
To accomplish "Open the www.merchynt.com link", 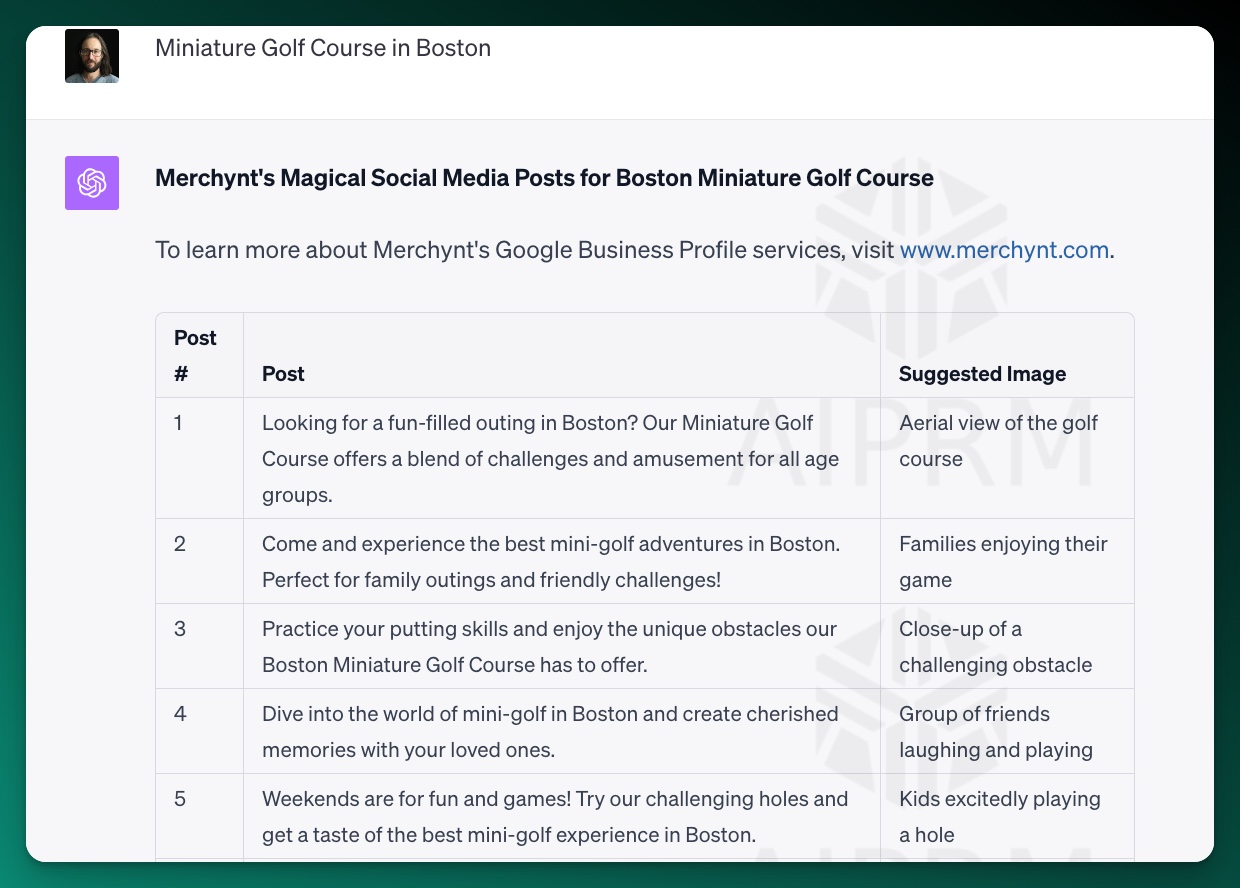I will 1004,250.
